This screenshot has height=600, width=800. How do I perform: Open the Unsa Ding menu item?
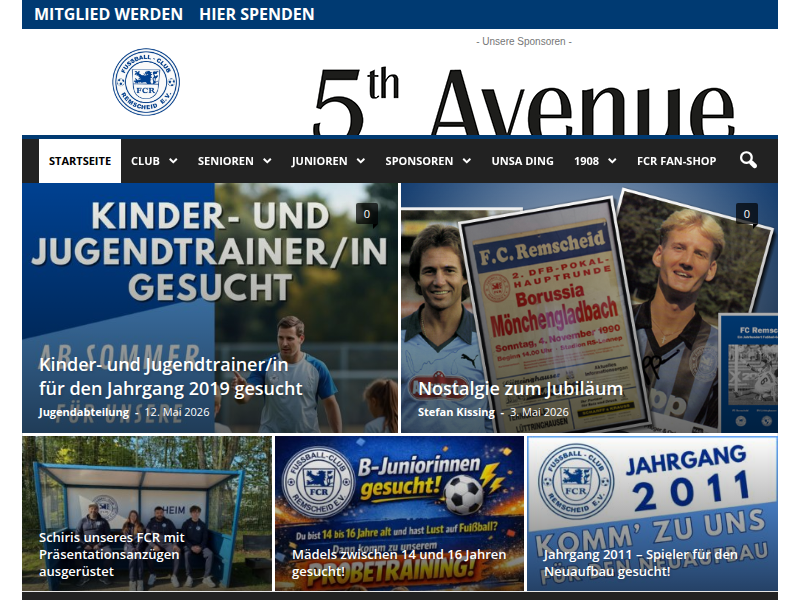coord(522,161)
